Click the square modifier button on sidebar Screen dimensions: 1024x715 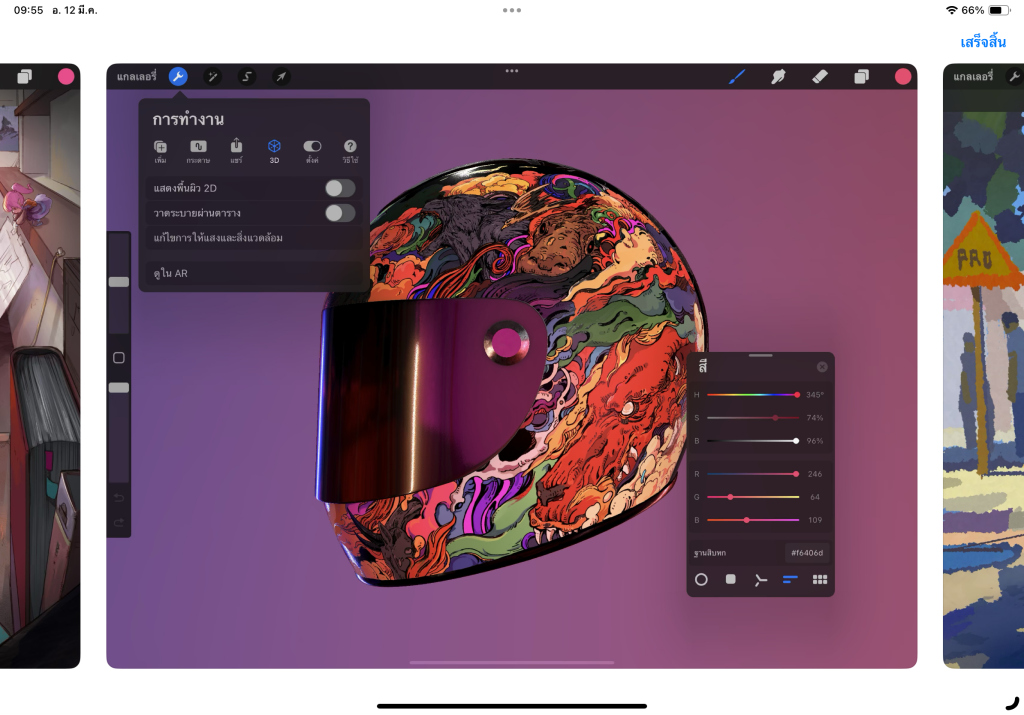tap(119, 358)
